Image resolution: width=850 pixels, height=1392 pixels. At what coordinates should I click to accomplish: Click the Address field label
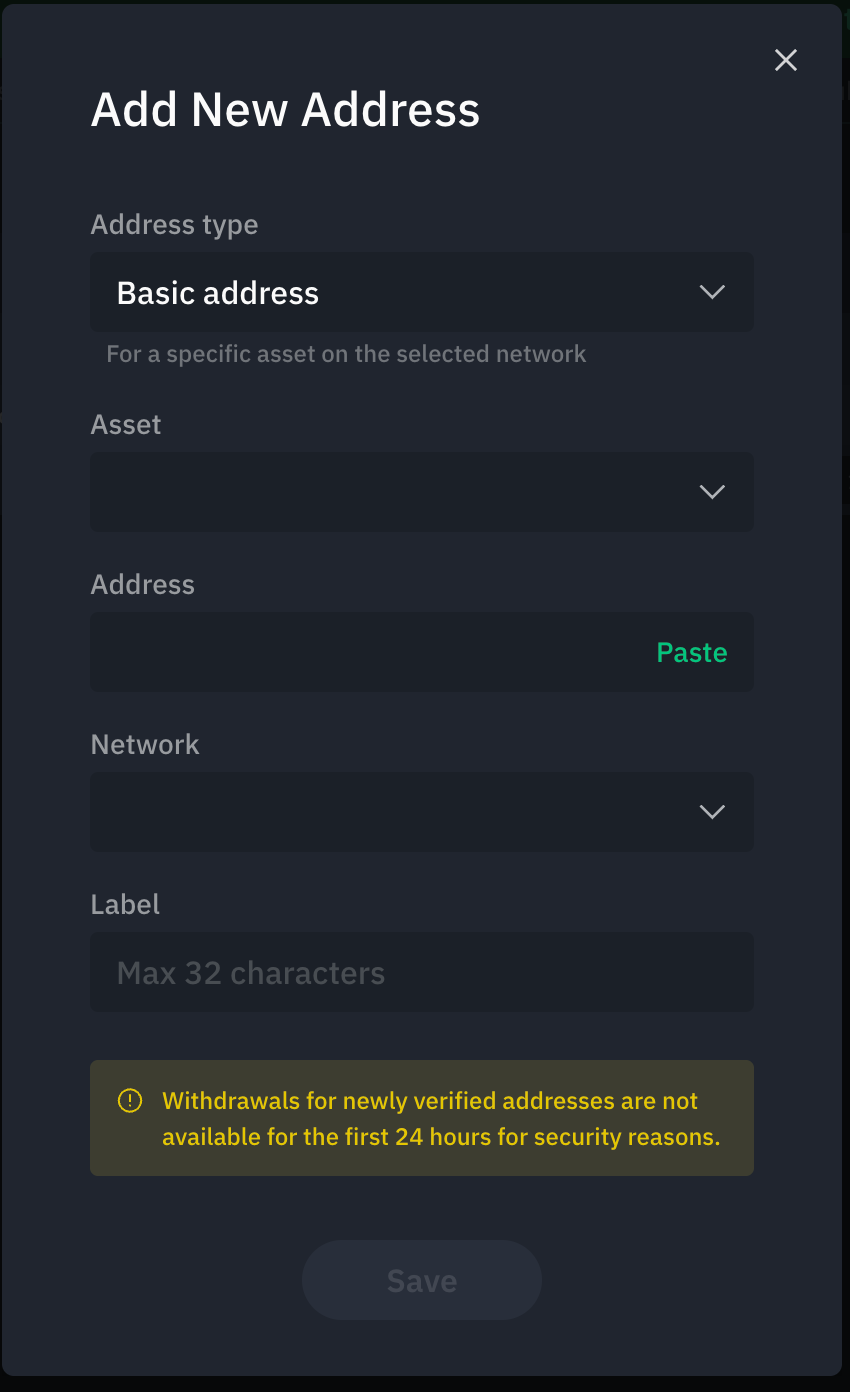click(143, 584)
